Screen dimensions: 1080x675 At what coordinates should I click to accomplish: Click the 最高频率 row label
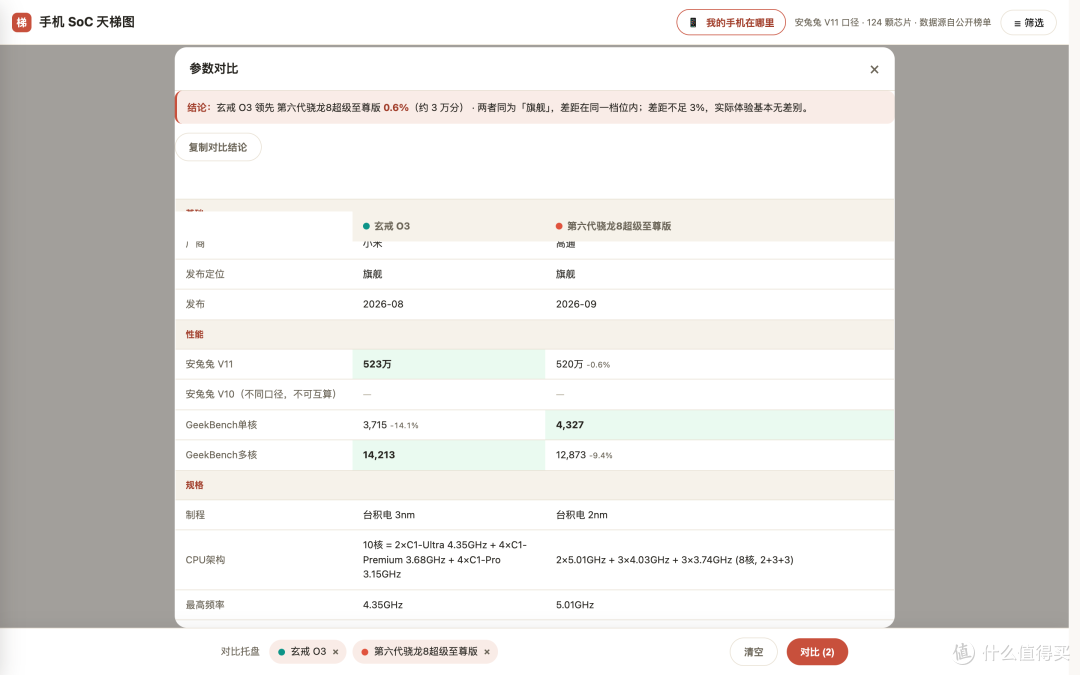pyautogui.click(x=205, y=605)
